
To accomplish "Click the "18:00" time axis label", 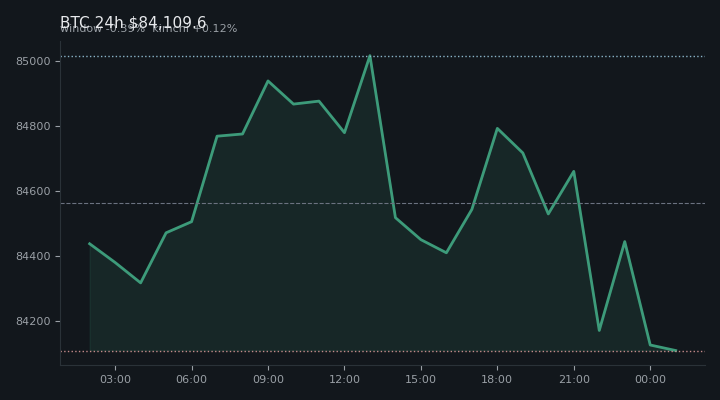I will (497, 379).
